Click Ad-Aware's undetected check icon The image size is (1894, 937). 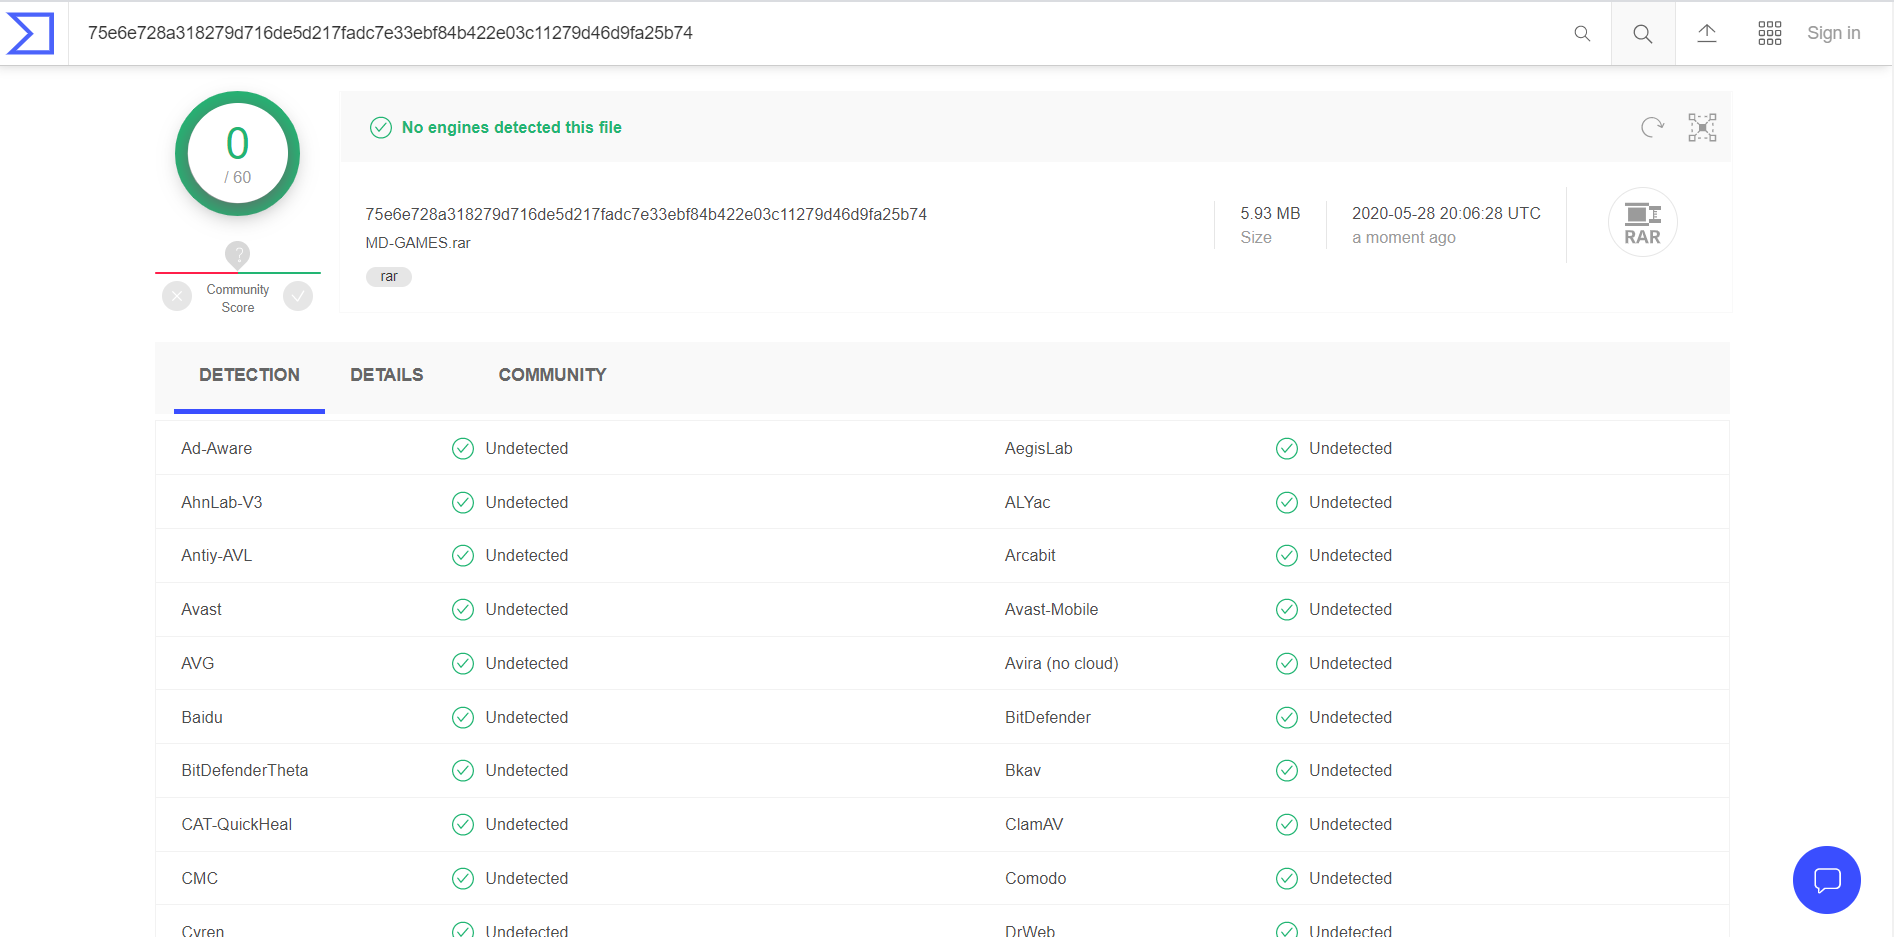(463, 448)
